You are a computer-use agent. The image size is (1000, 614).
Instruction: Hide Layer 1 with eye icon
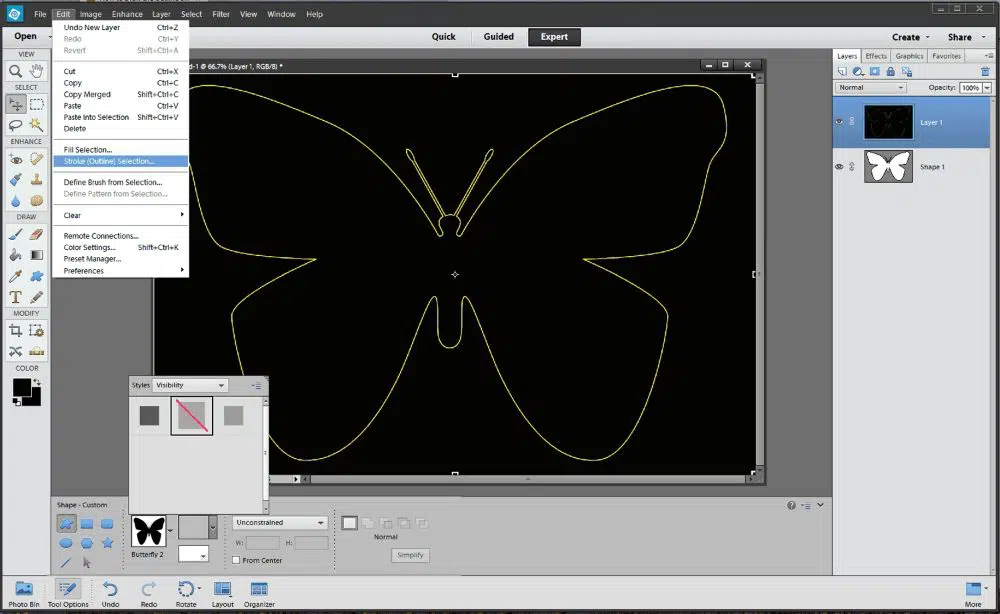(839, 122)
